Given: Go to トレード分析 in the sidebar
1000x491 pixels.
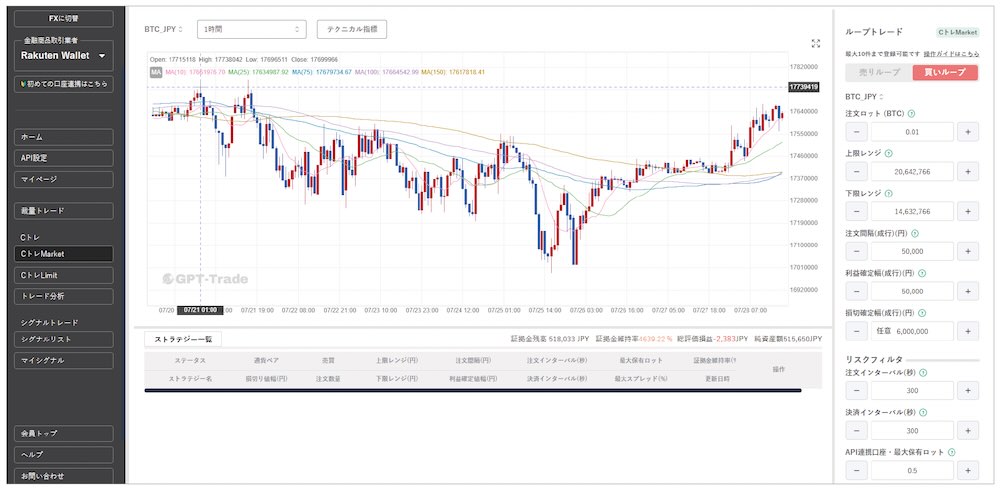Looking at the screenshot, I should [x=63, y=296].
